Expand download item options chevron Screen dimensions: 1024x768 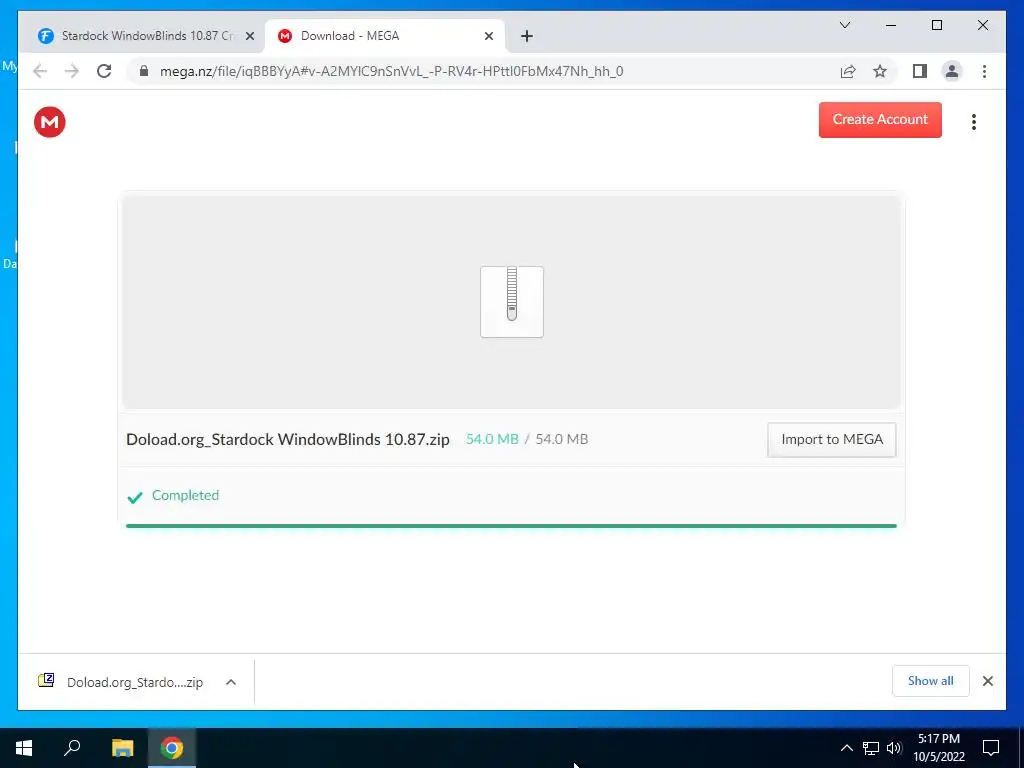coord(231,682)
